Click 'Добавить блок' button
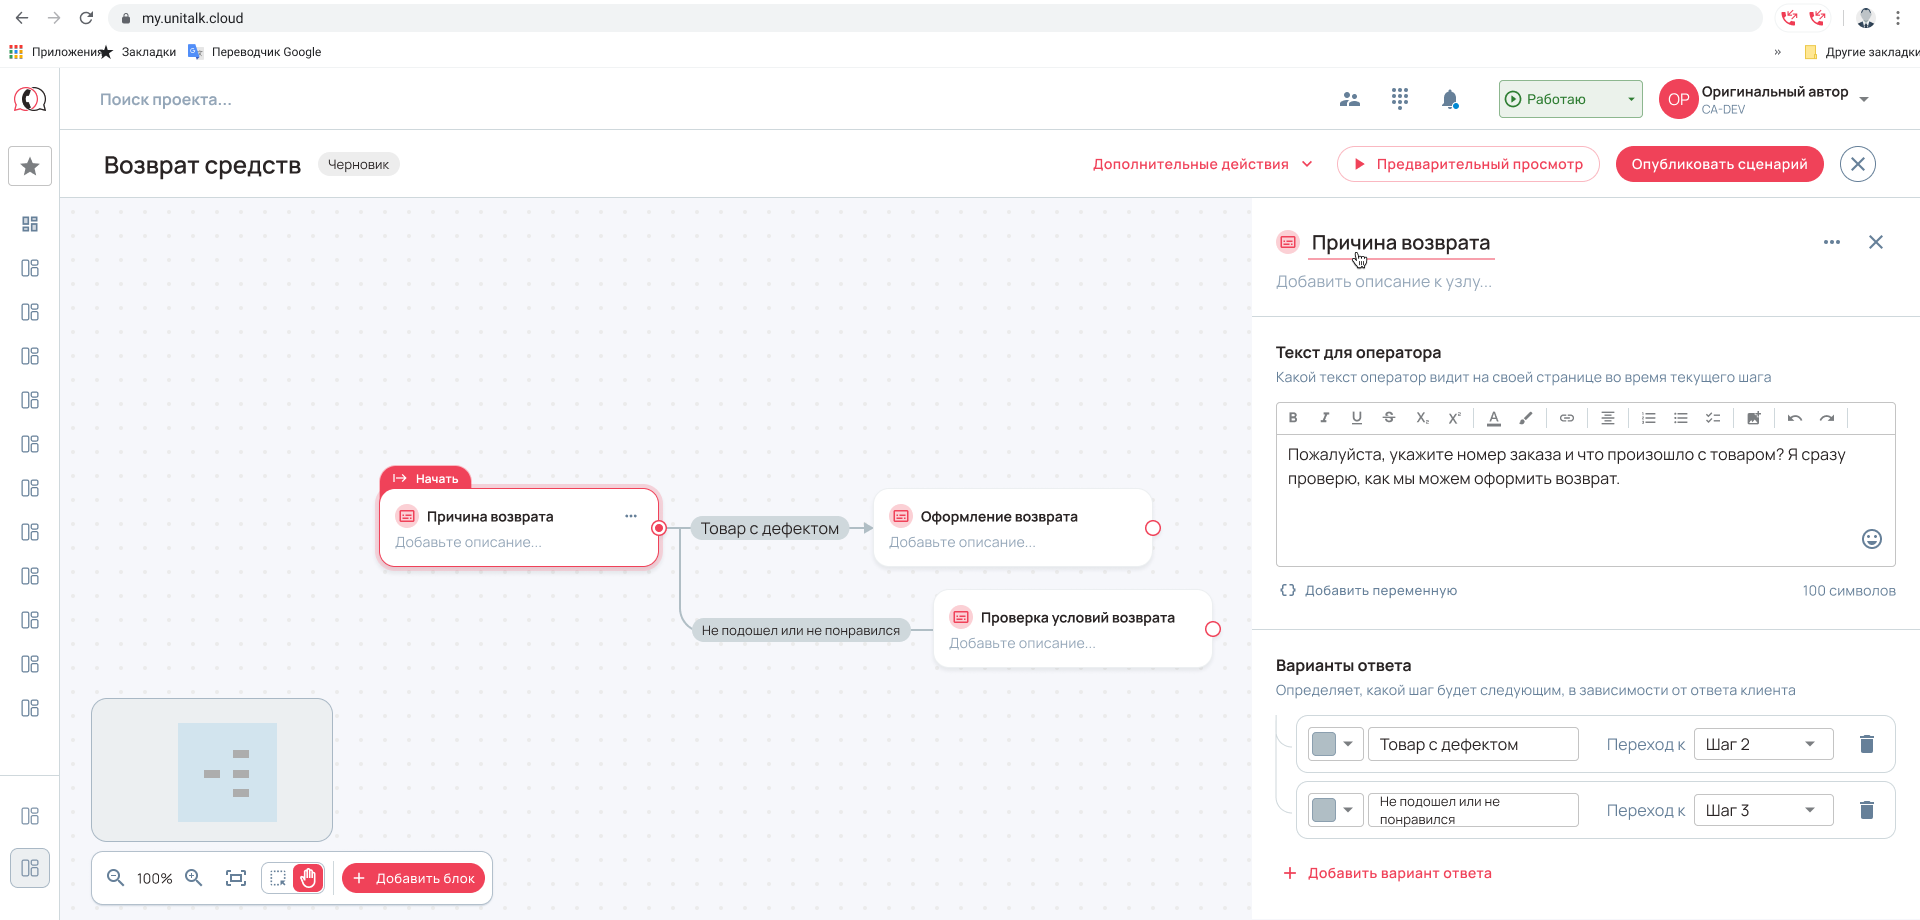 [414, 878]
